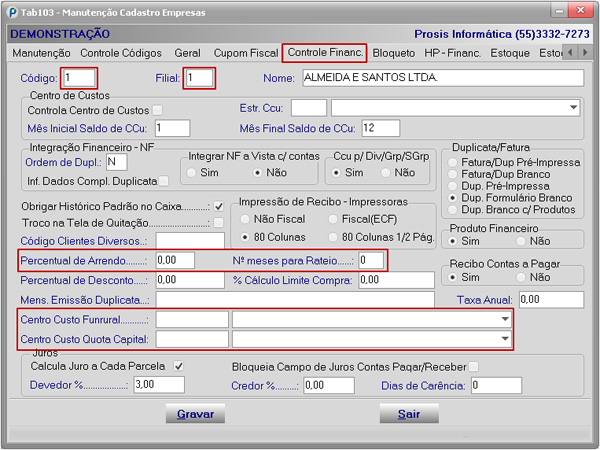Switch to HP - Financ. tab
This screenshot has width=600, height=450.
pos(452,53)
